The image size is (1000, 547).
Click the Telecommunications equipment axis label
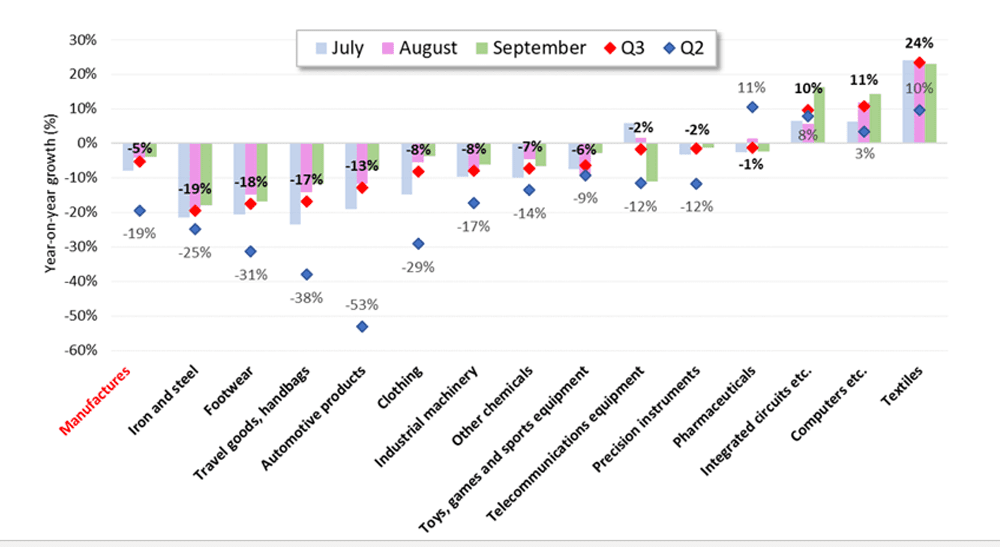566,444
